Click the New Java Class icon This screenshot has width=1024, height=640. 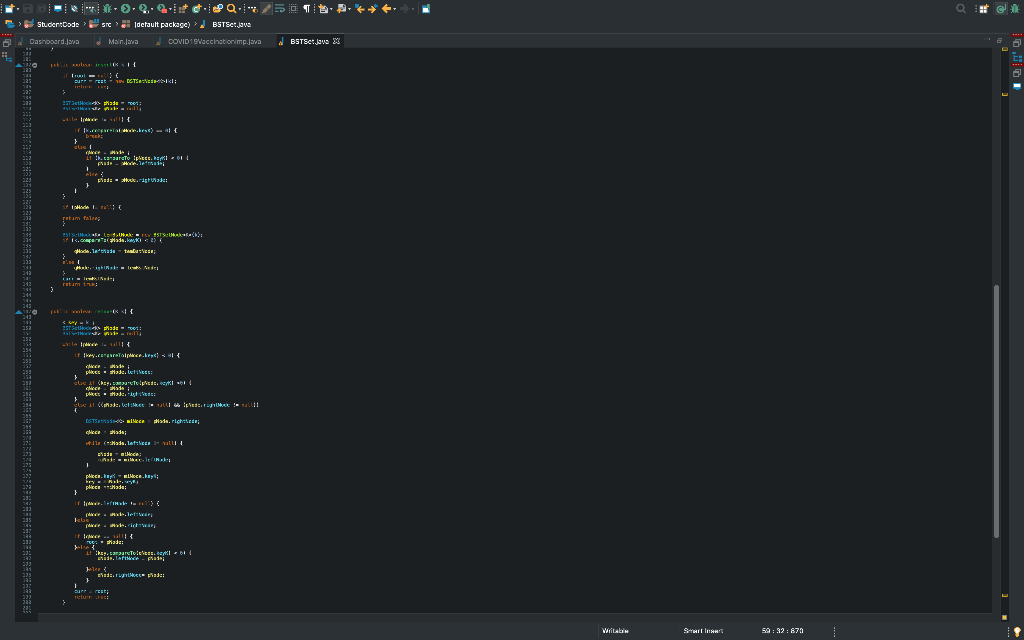tap(196, 8)
